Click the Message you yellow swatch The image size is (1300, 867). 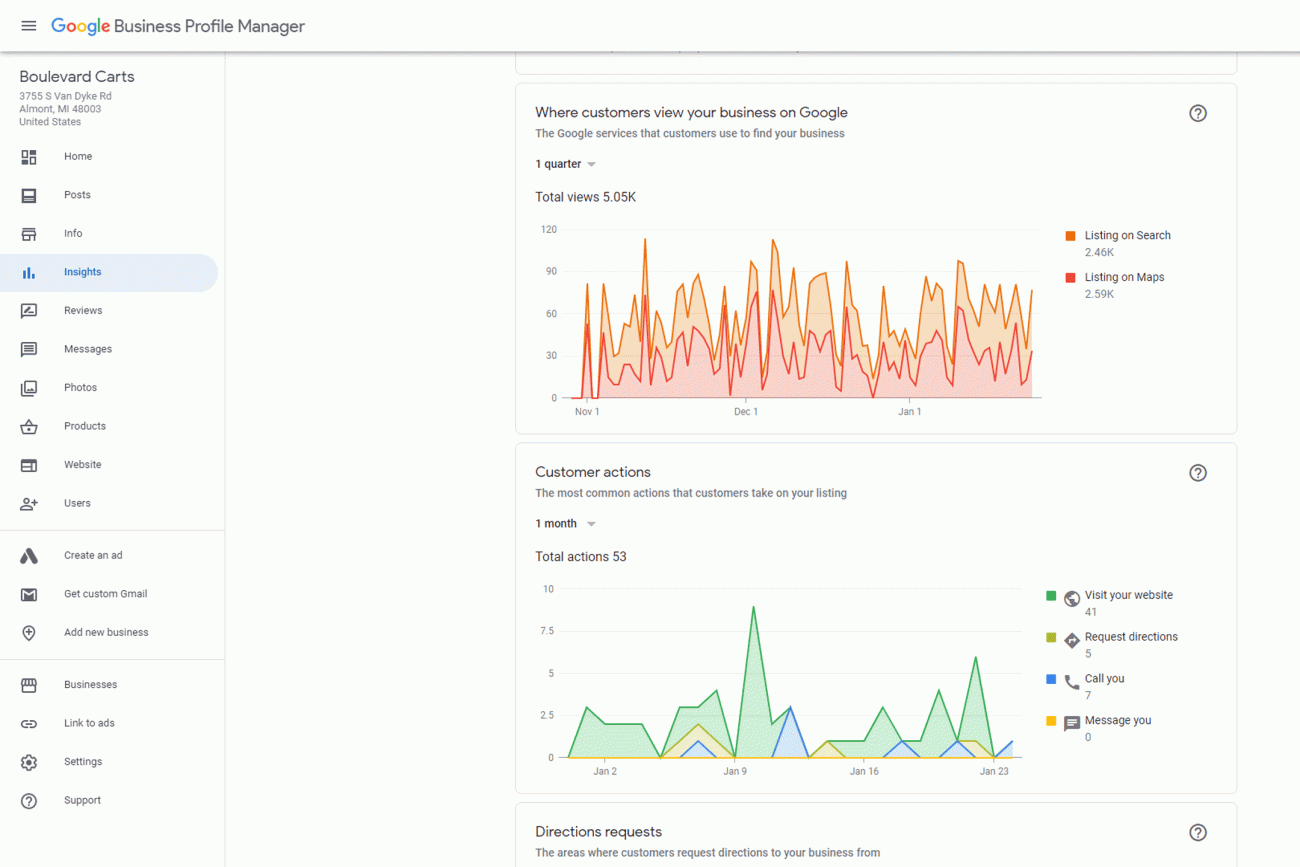[1051, 721]
